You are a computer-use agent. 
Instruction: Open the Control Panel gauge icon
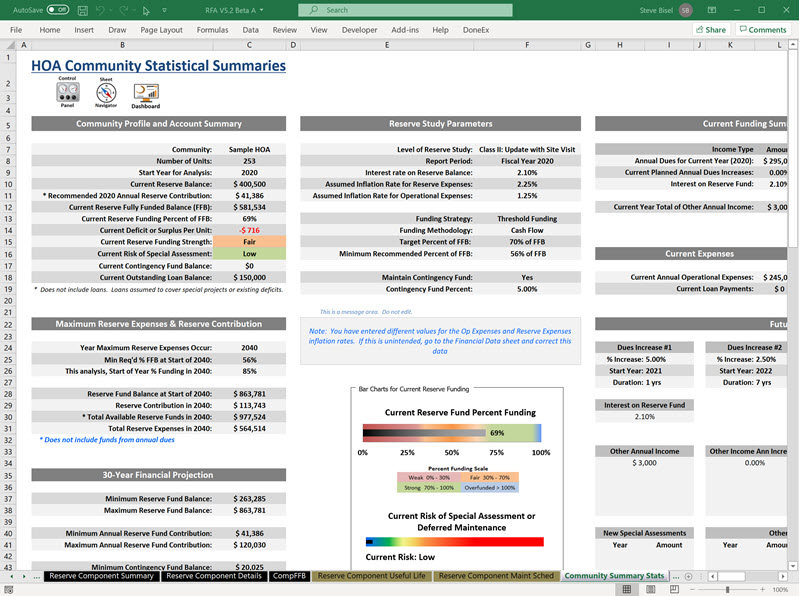coord(68,91)
